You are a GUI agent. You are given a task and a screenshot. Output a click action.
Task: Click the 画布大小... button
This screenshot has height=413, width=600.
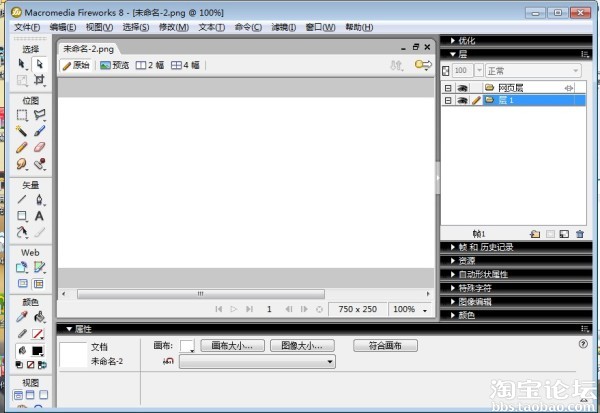coord(232,346)
